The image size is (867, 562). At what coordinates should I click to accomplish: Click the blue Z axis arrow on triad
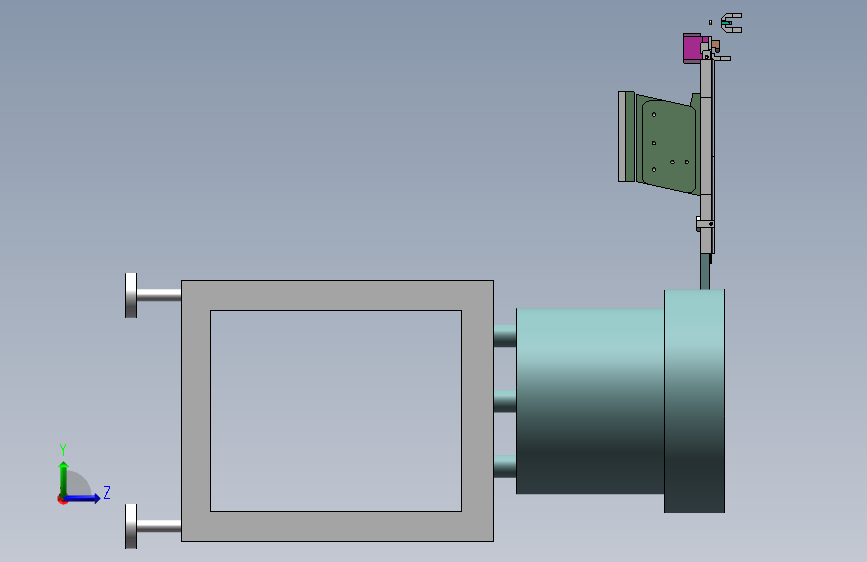click(84, 498)
